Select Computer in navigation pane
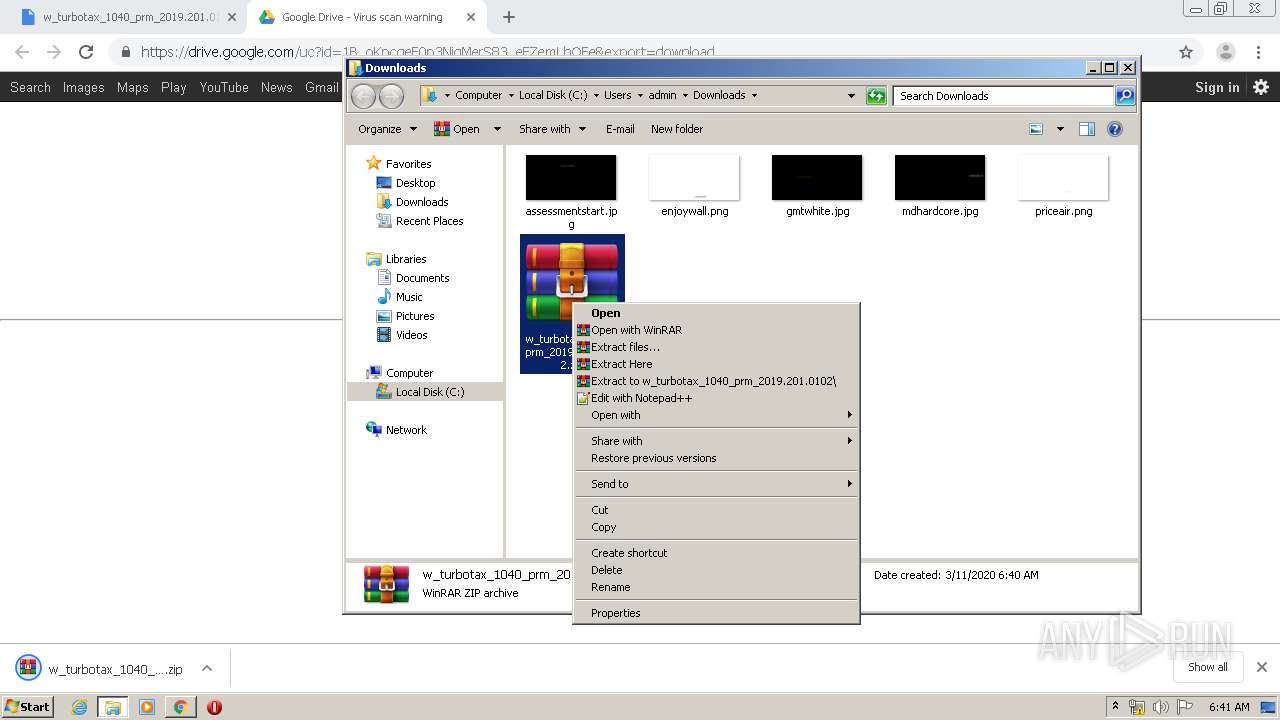This screenshot has height=720, width=1280. pos(399,373)
